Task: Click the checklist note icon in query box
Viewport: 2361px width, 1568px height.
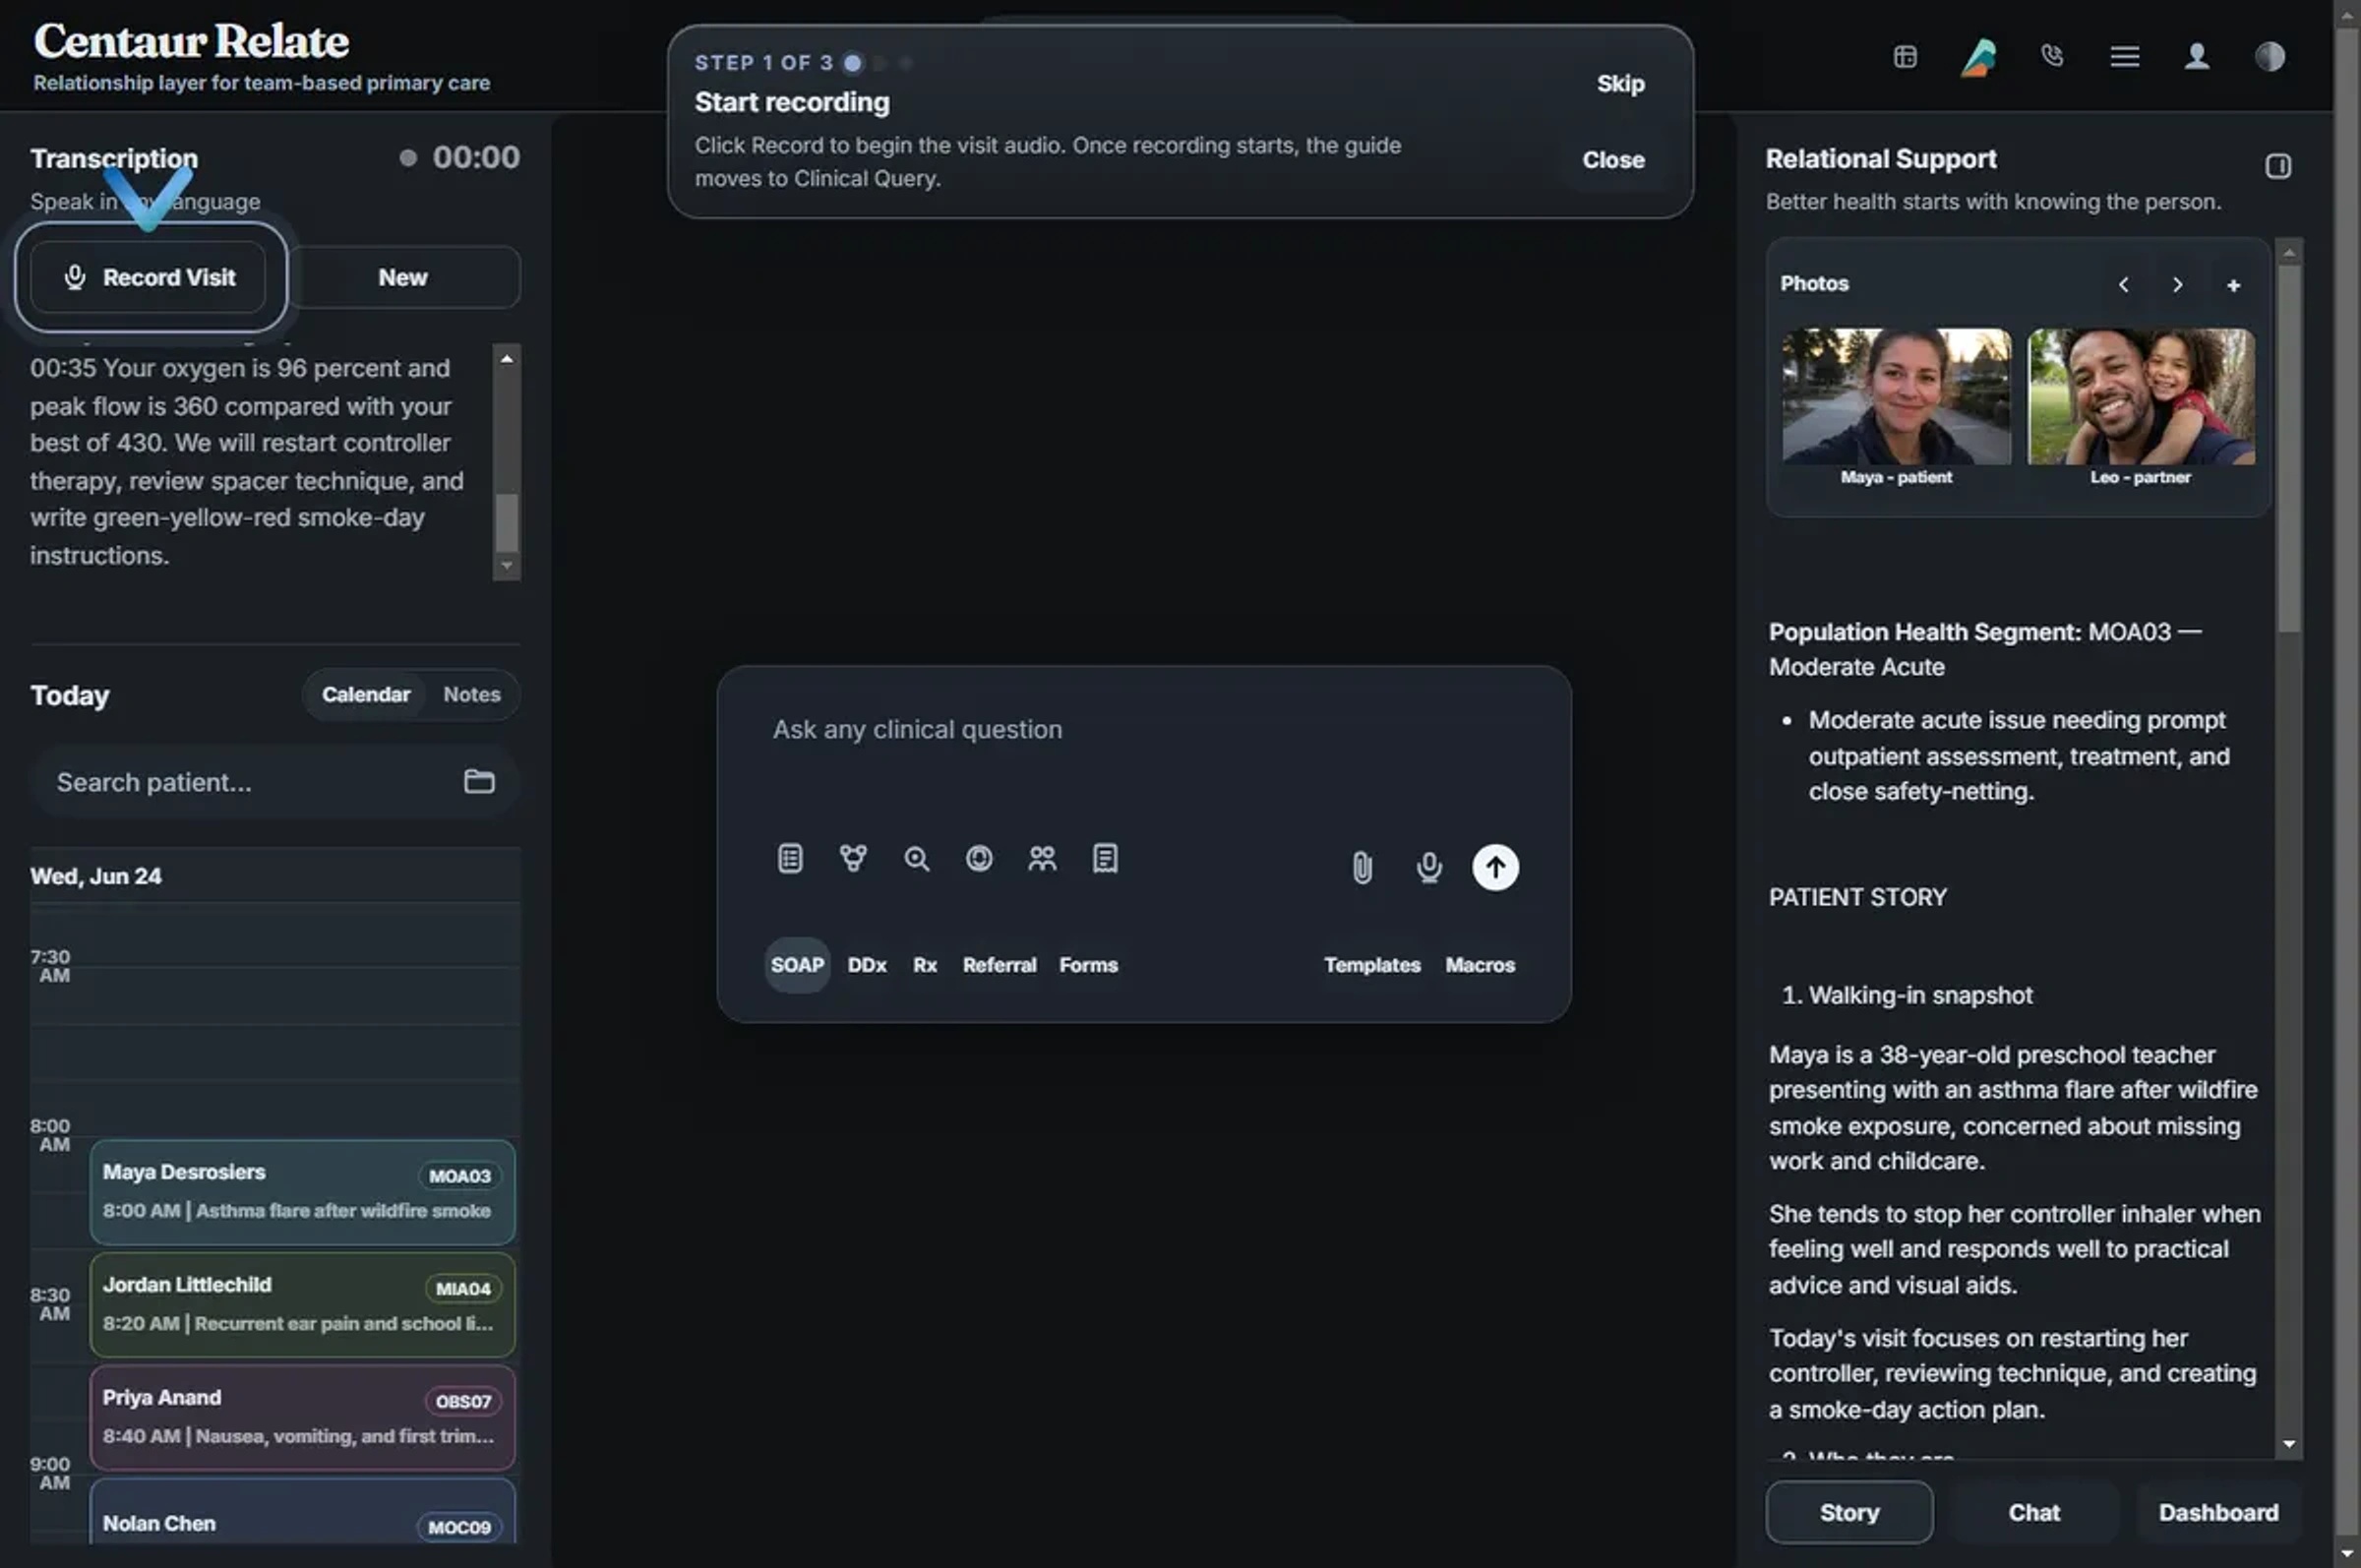Action: (x=790, y=858)
